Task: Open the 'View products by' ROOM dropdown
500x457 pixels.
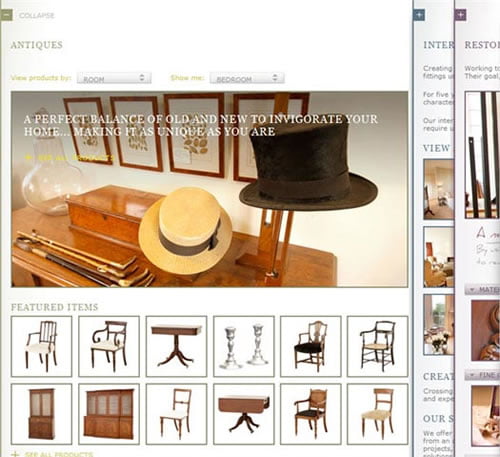Action: coord(114,78)
